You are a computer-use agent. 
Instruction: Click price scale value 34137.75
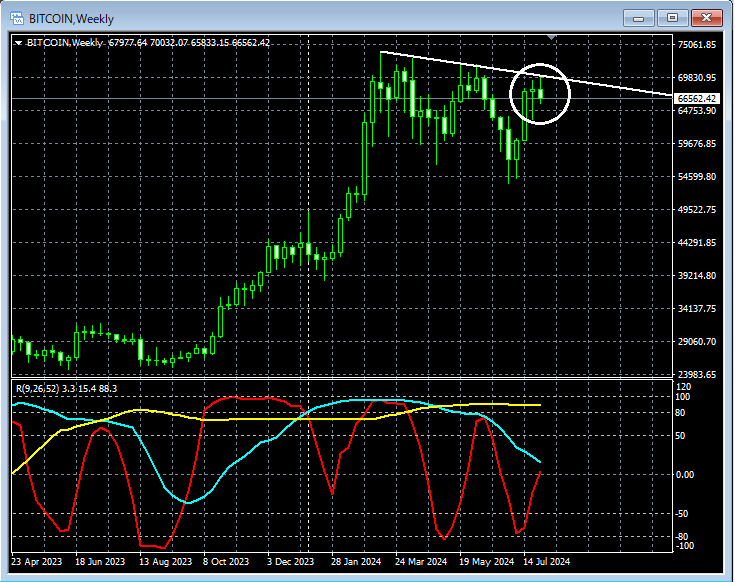(x=697, y=308)
